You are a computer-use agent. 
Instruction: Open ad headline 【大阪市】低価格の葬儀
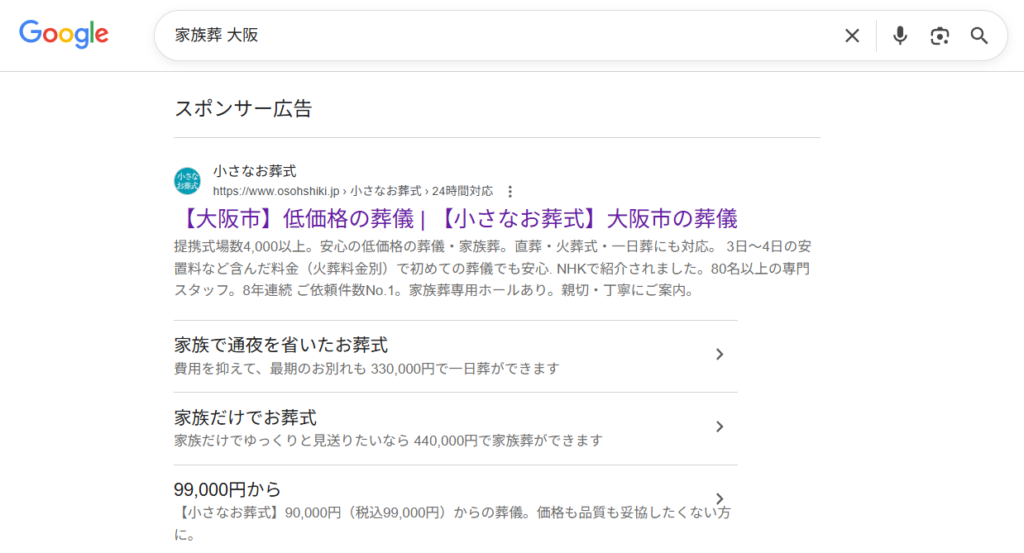pyautogui.click(x=456, y=219)
